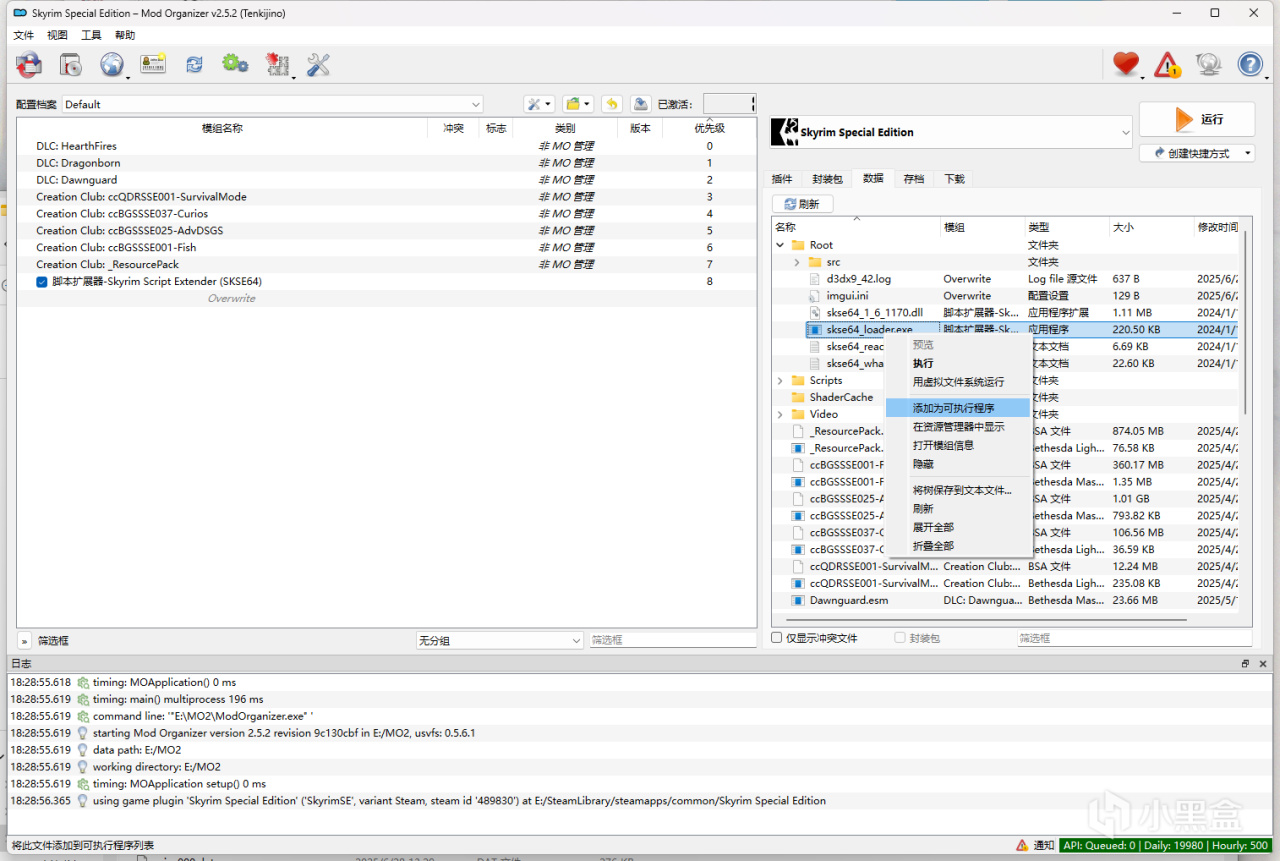The image size is (1280, 861).
Task: Click the yellow restore backup arrow icon
Action: click(x=612, y=104)
